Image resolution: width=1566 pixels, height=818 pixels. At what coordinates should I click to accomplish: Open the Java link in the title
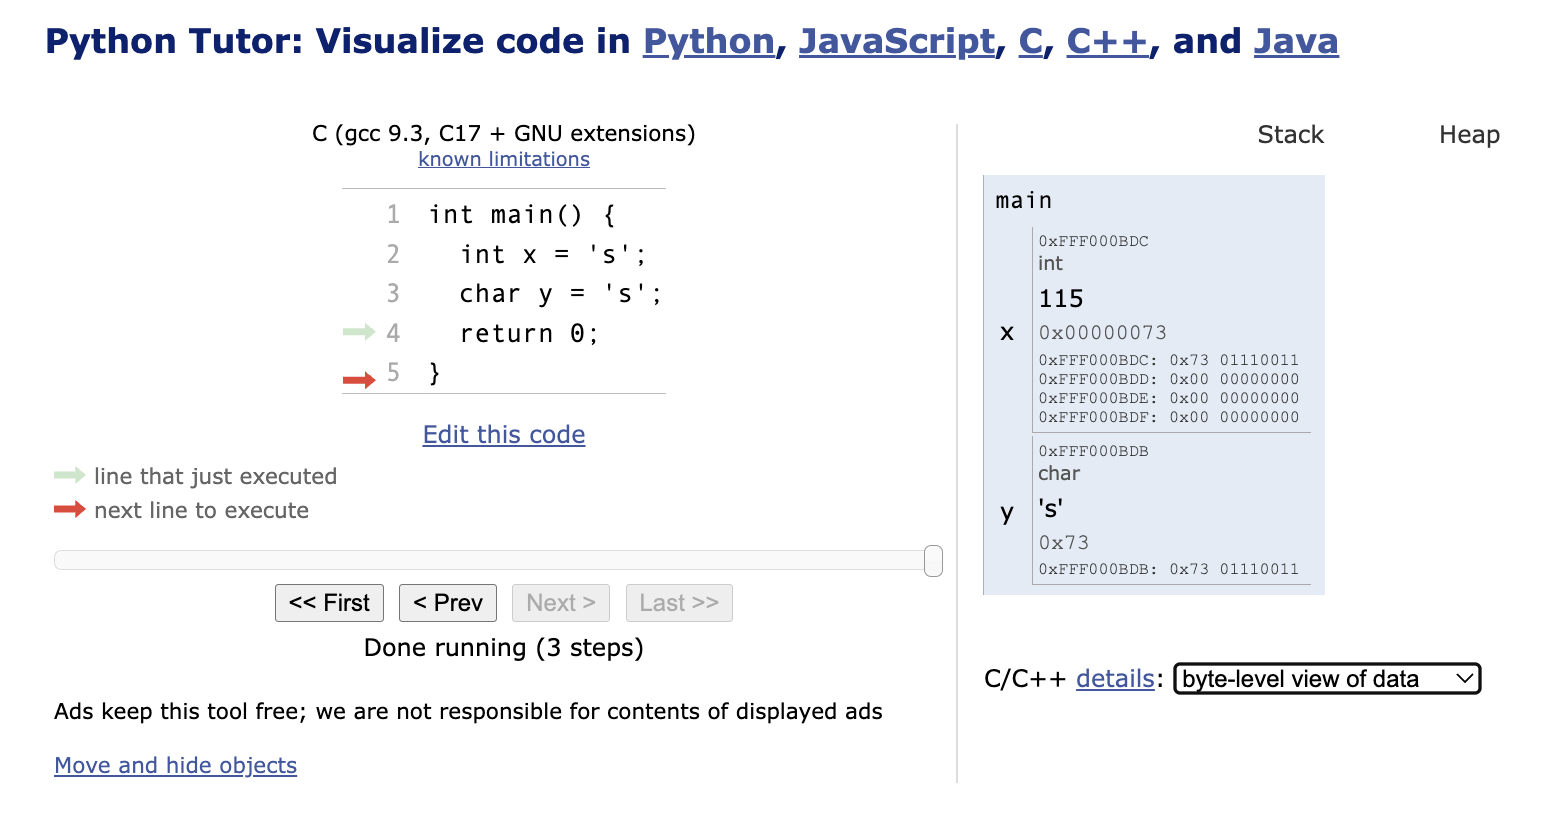pyautogui.click(x=1295, y=41)
